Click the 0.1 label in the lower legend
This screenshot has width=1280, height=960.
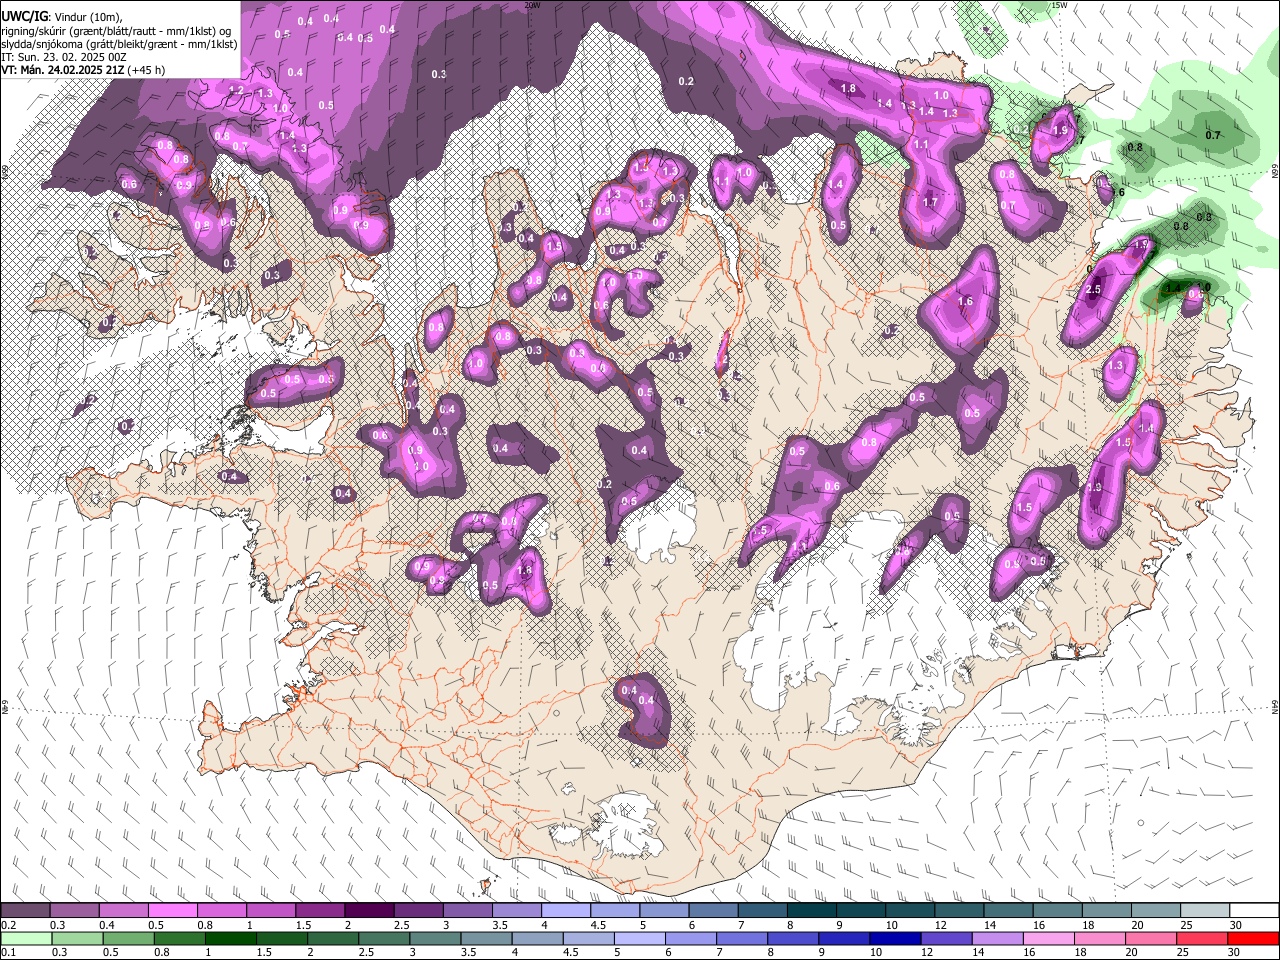pyautogui.click(x=8, y=953)
